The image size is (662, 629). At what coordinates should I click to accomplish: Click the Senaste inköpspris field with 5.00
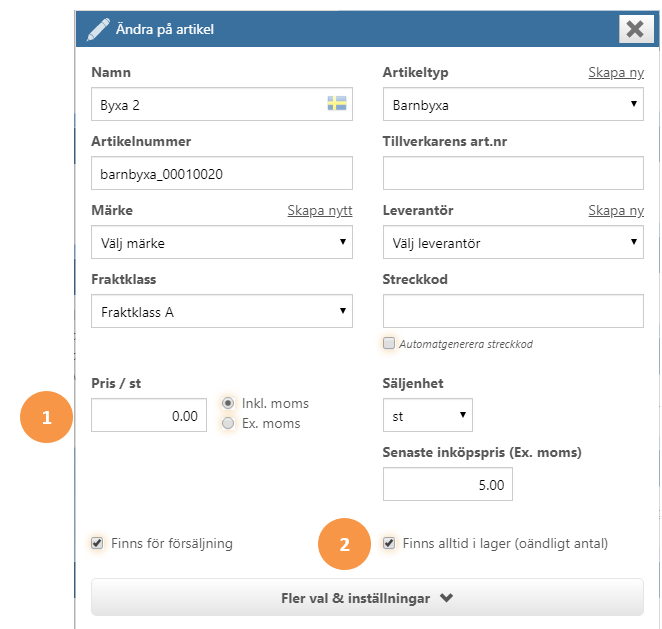[x=448, y=484]
